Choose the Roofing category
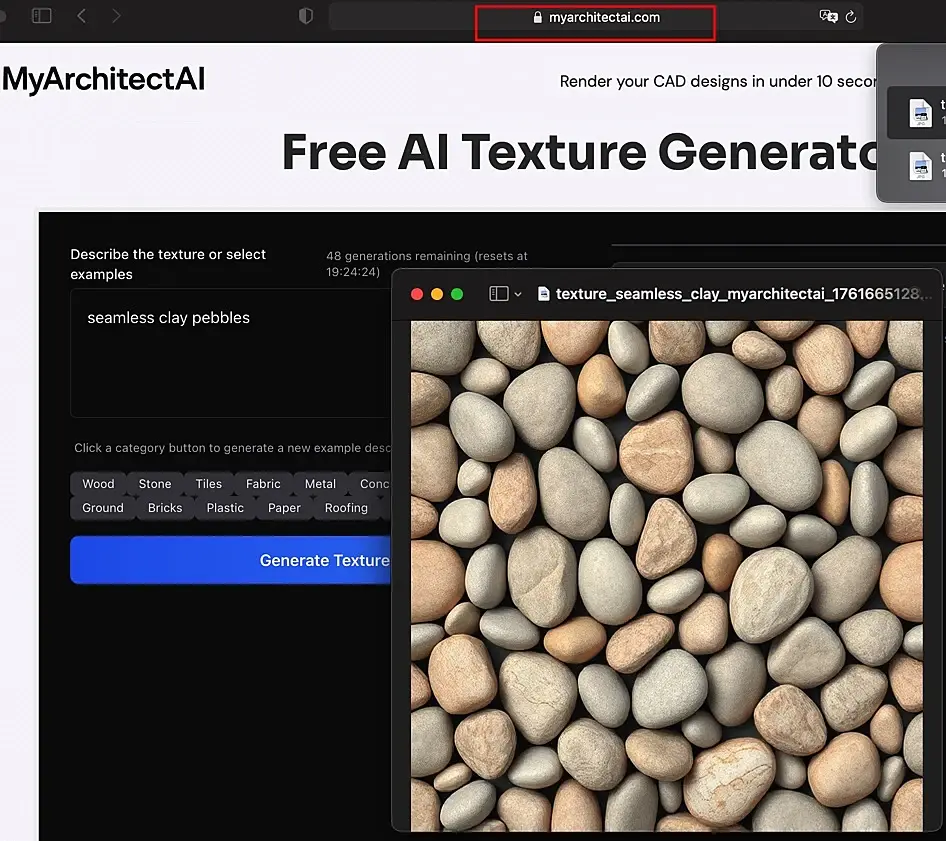946x841 pixels. tap(346, 507)
